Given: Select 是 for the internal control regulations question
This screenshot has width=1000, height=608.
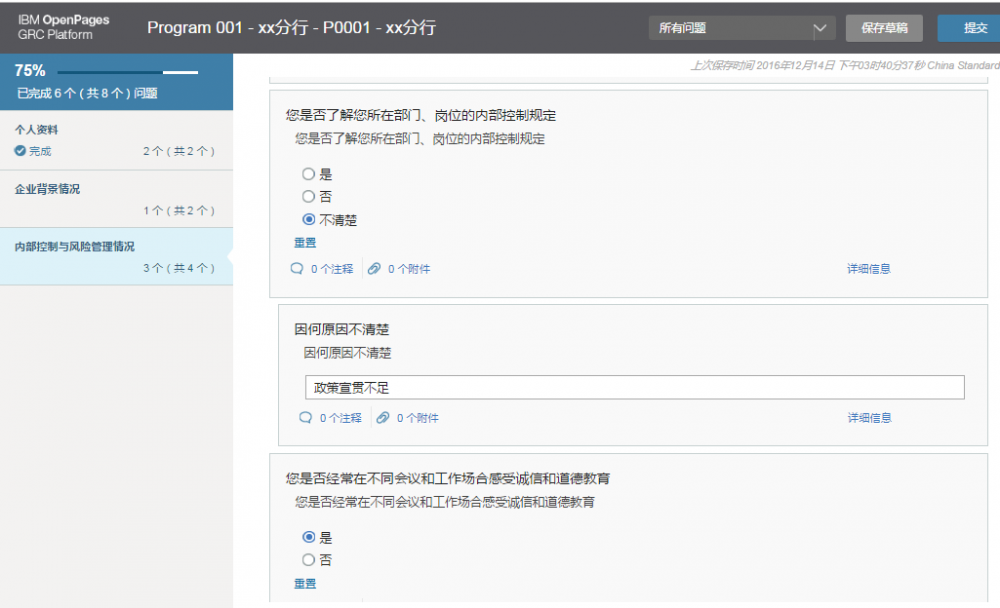Looking at the screenshot, I should 308,172.
